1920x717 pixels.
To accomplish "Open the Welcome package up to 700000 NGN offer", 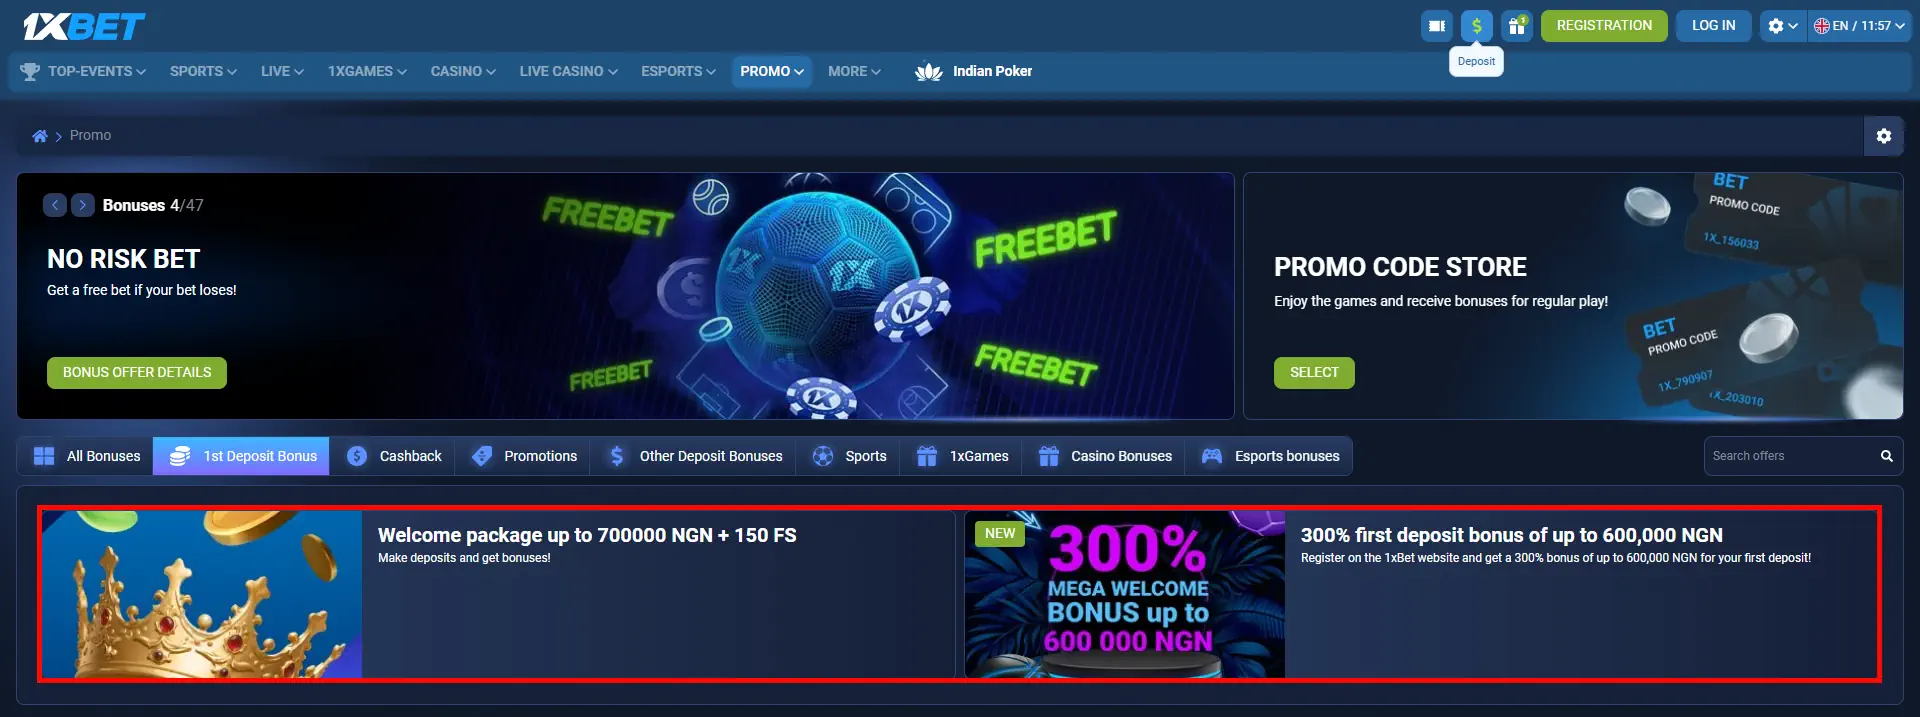I will pyautogui.click(x=587, y=535).
